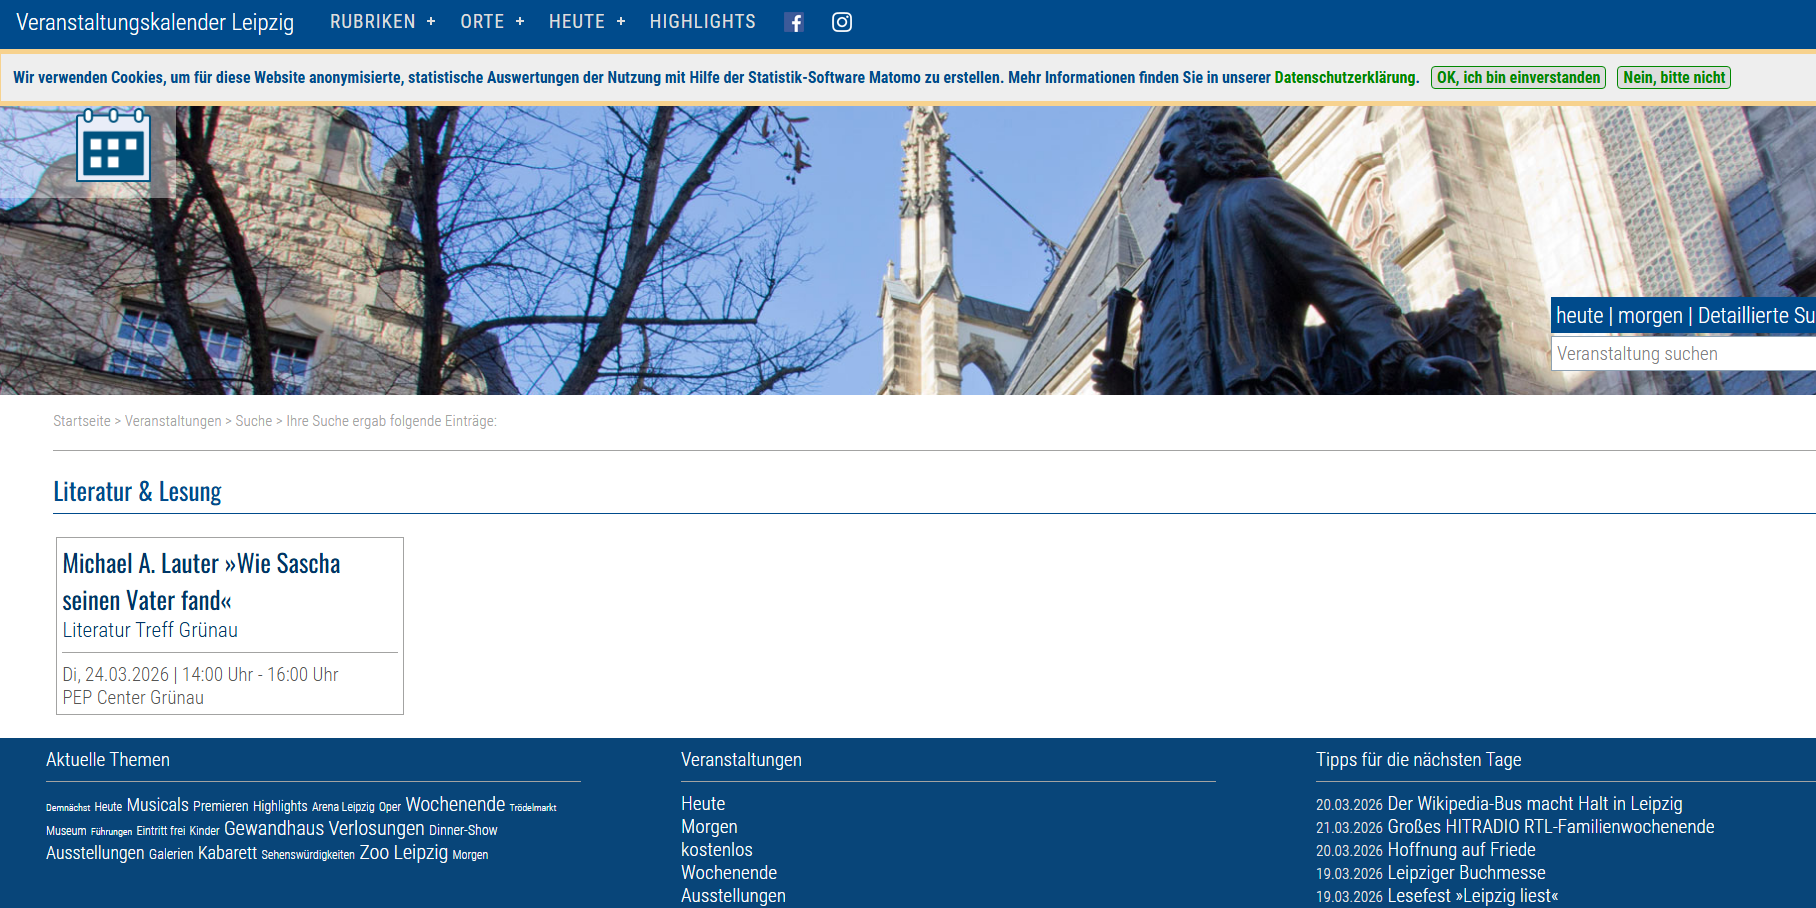Screen dimensions: 1816x908
Task: Open the Facebook page icon
Action: click(x=794, y=22)
